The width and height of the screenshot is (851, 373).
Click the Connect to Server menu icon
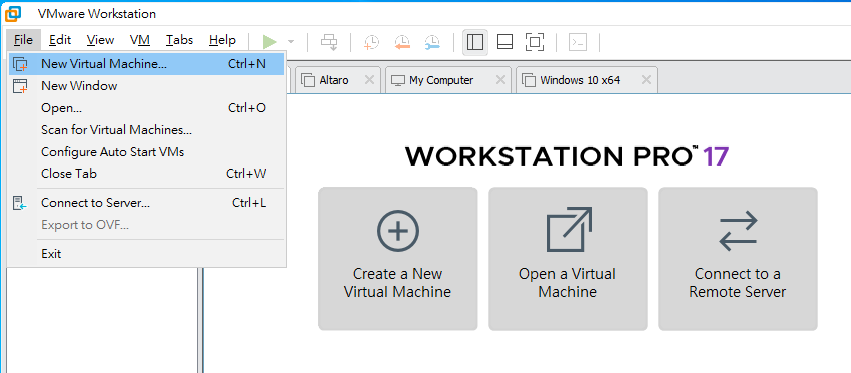[x=20, y=203]
